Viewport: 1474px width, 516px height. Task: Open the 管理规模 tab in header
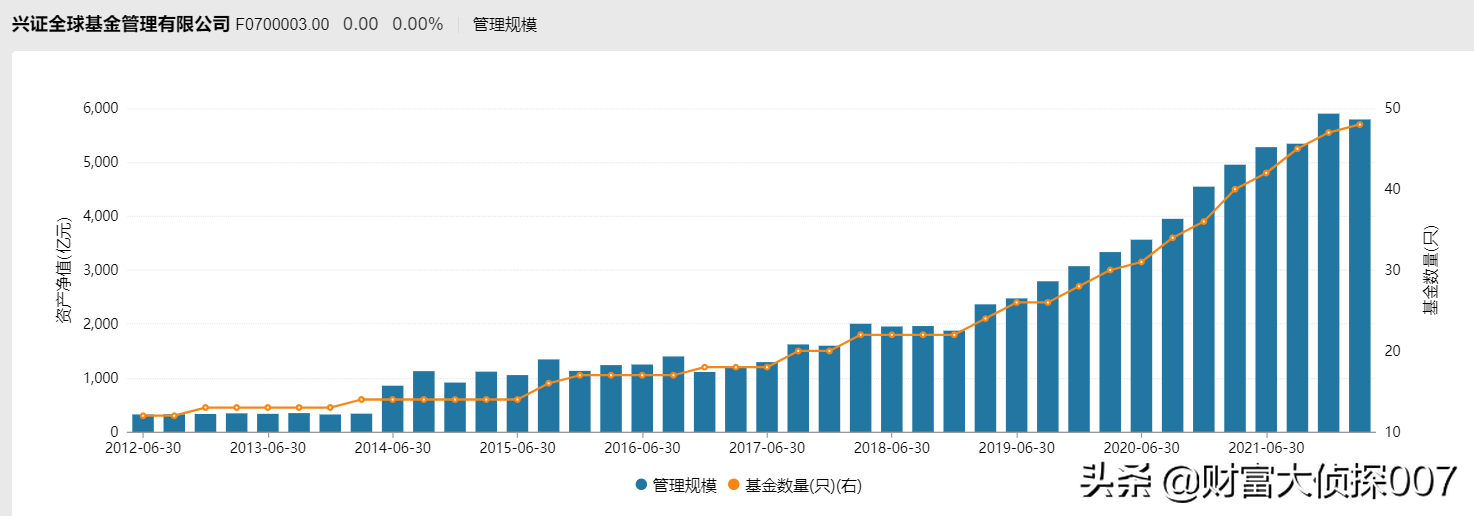[x=505, y=24]
